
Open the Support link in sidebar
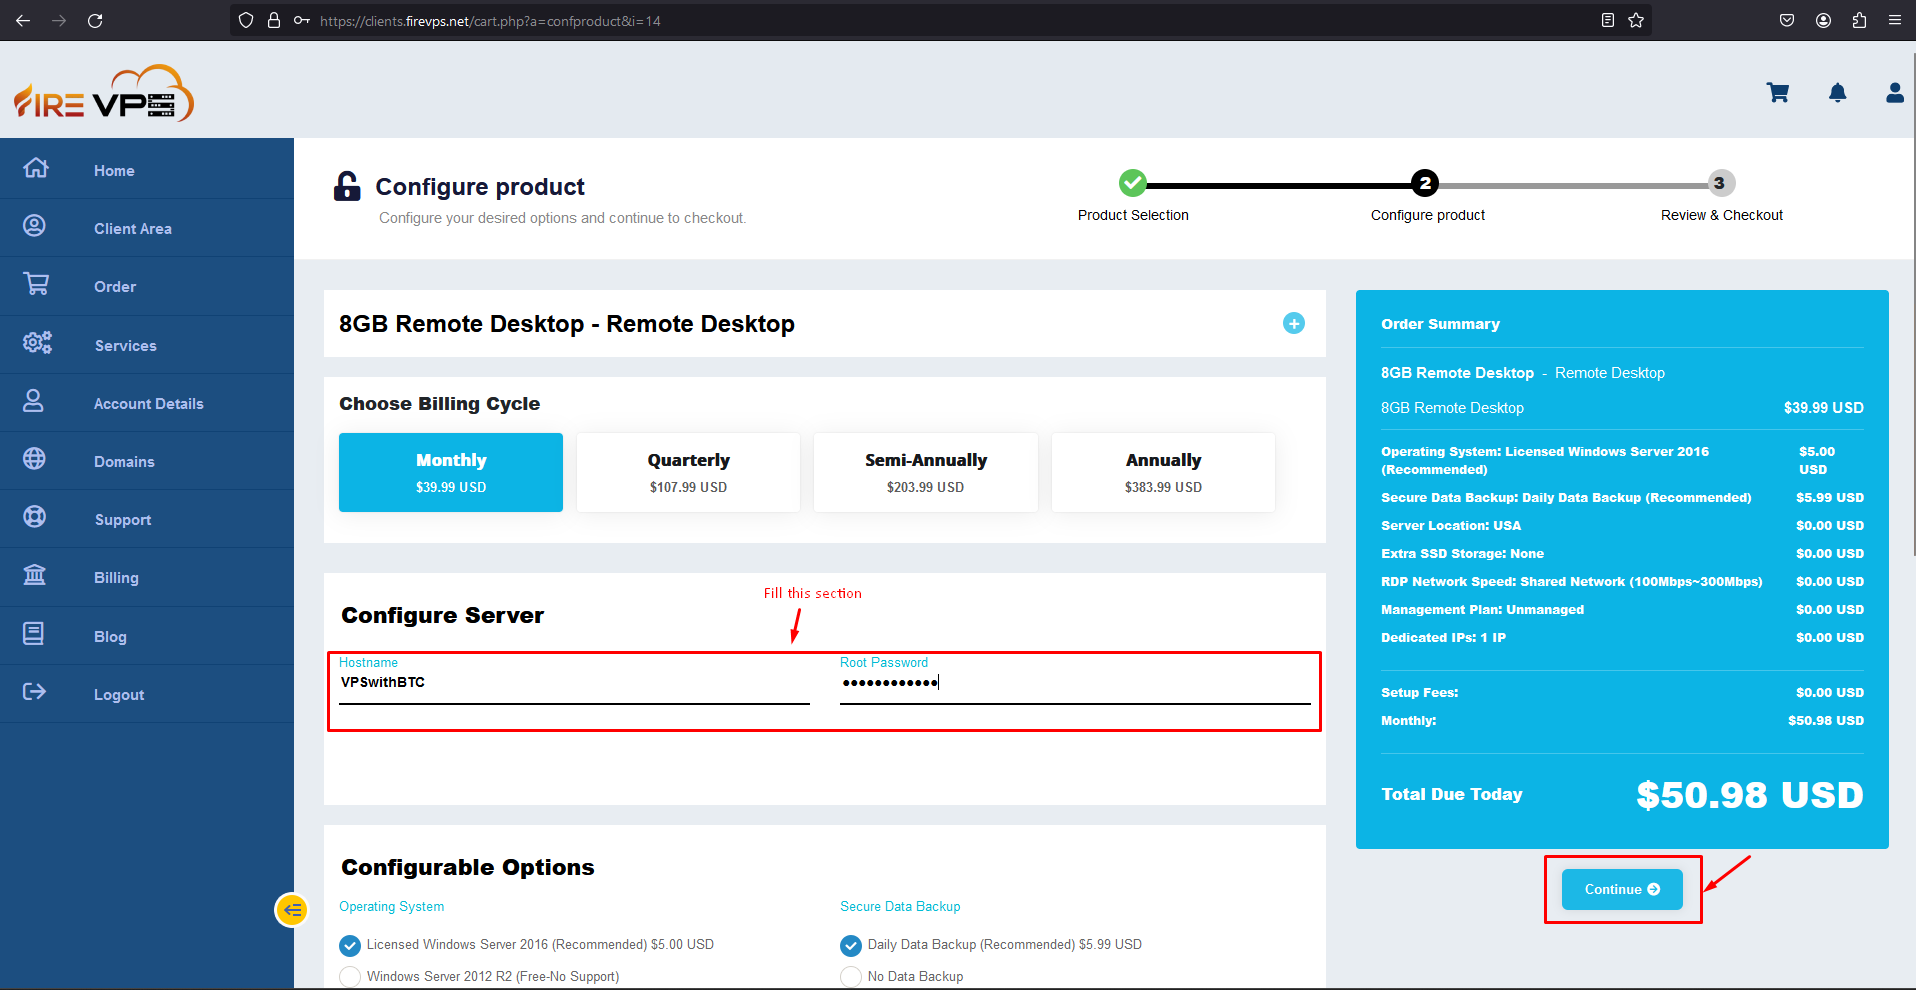click(x=123, y=520)
